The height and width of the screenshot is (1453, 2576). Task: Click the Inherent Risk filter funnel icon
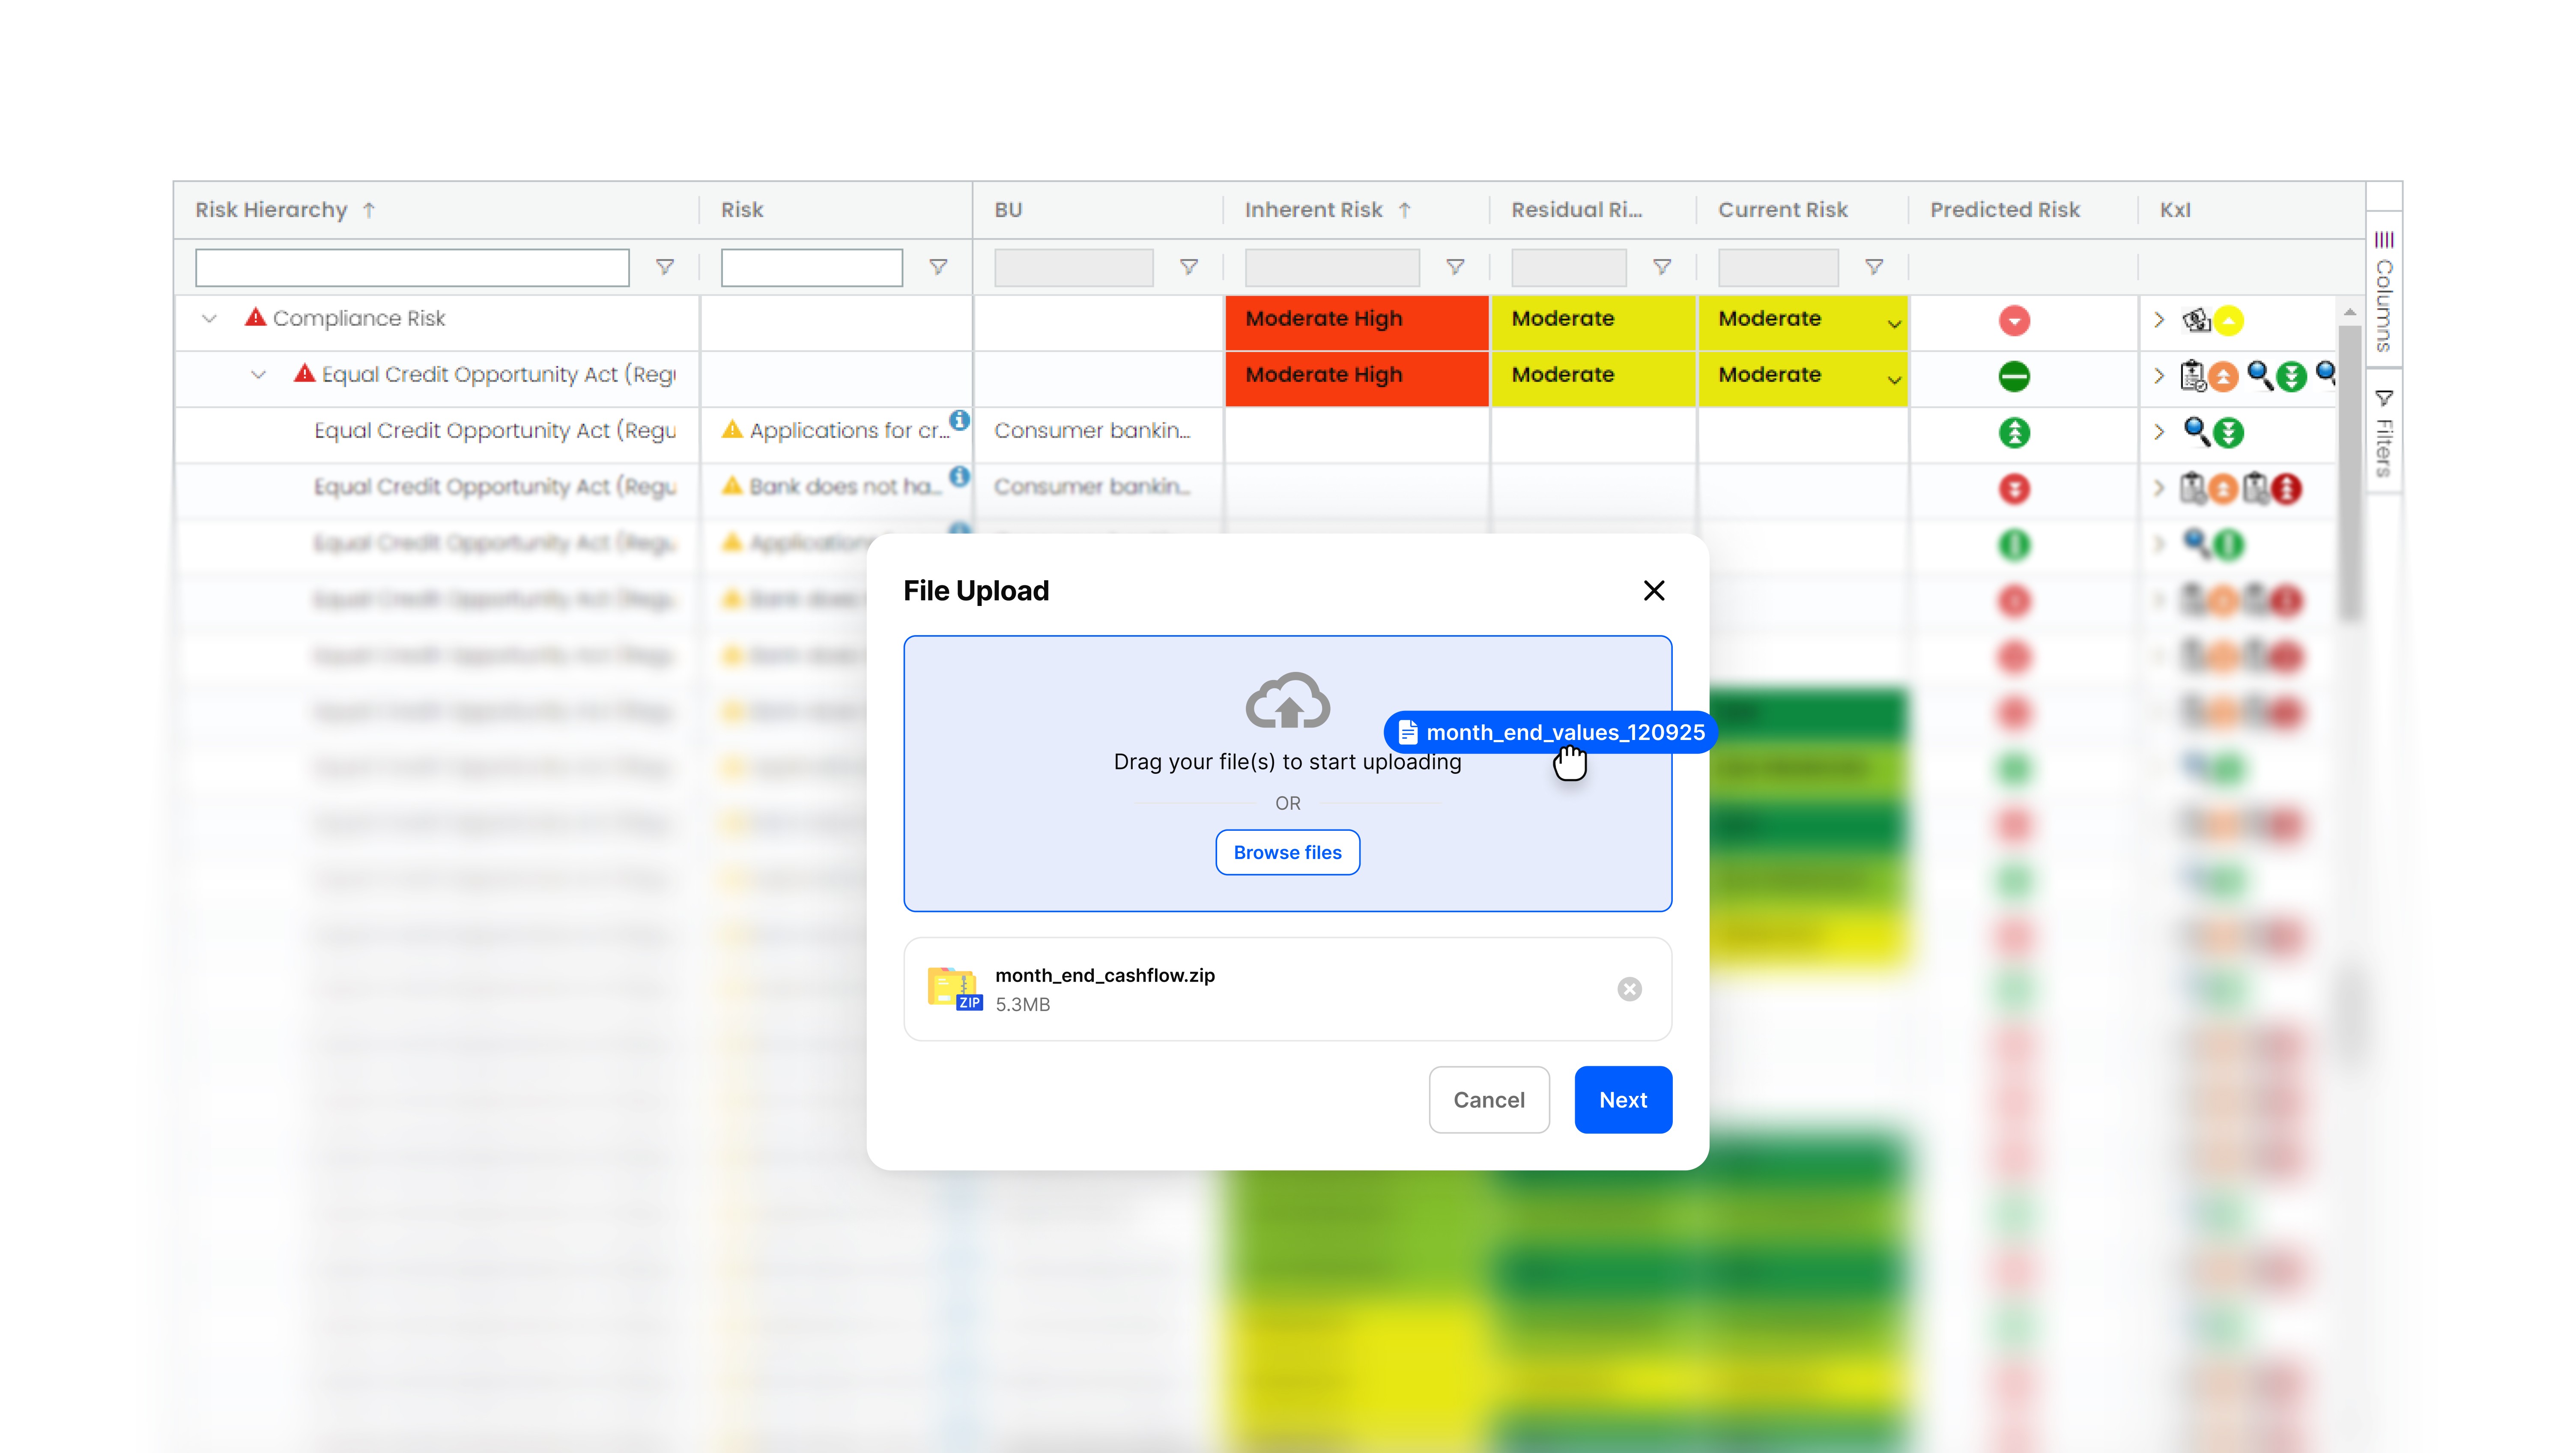(x=1455, y=267)
